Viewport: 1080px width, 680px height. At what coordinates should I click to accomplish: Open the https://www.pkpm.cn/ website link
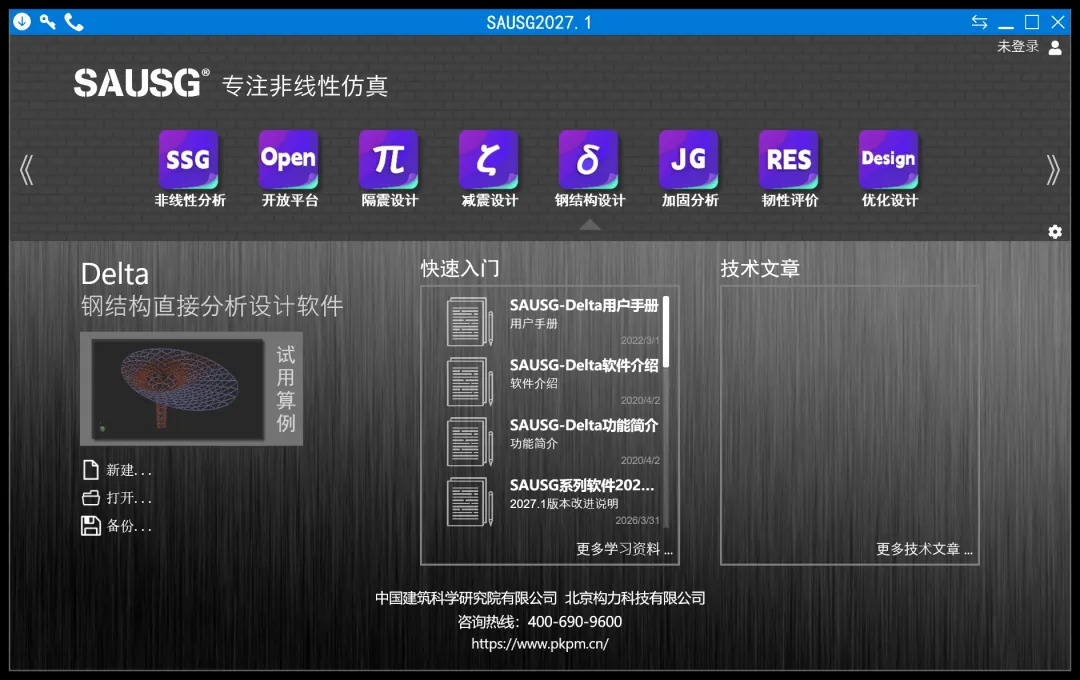(x=540, y=644)
